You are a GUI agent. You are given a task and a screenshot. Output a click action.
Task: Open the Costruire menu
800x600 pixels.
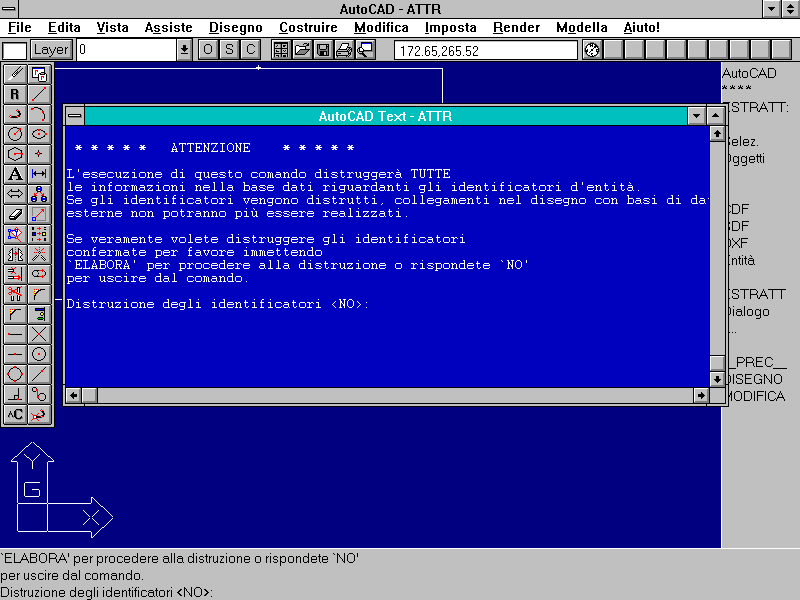tap(308, 28)
